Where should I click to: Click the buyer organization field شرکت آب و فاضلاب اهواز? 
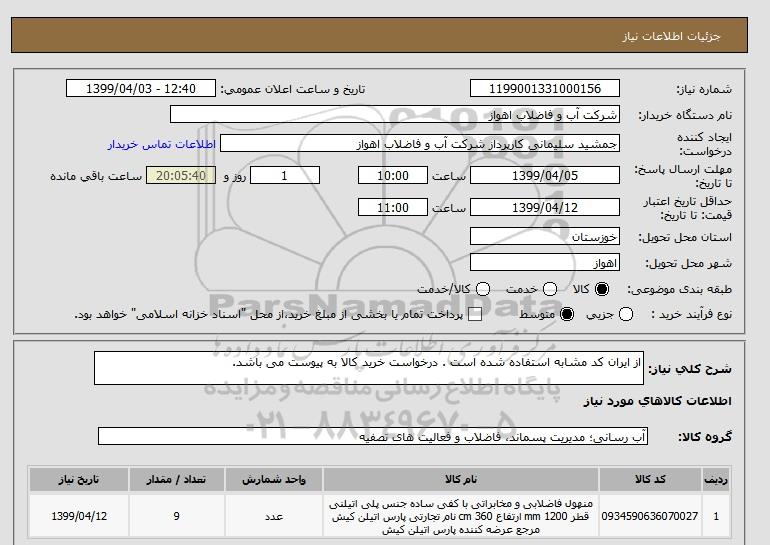pos(395,114)
